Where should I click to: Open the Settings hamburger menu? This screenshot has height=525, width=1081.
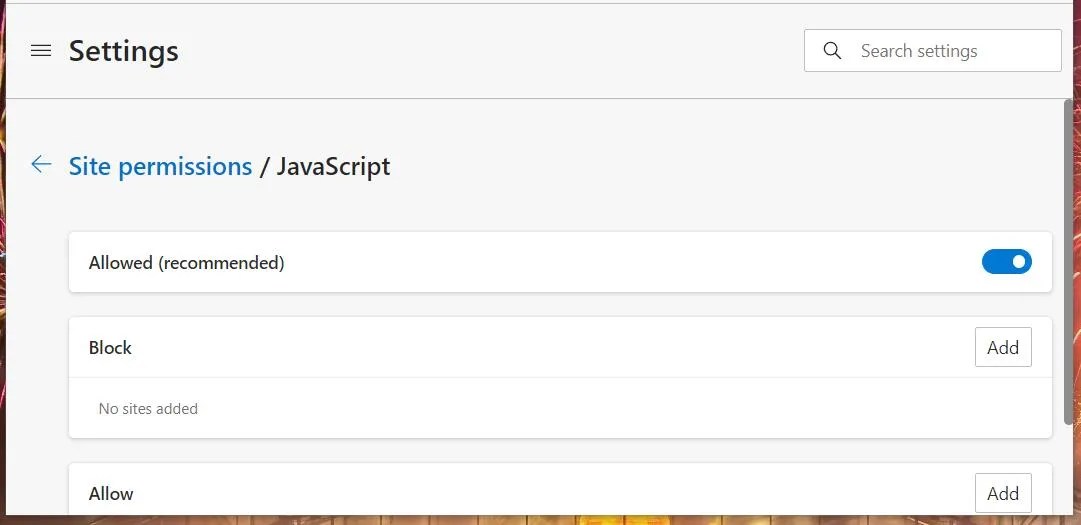coord(41,51)
